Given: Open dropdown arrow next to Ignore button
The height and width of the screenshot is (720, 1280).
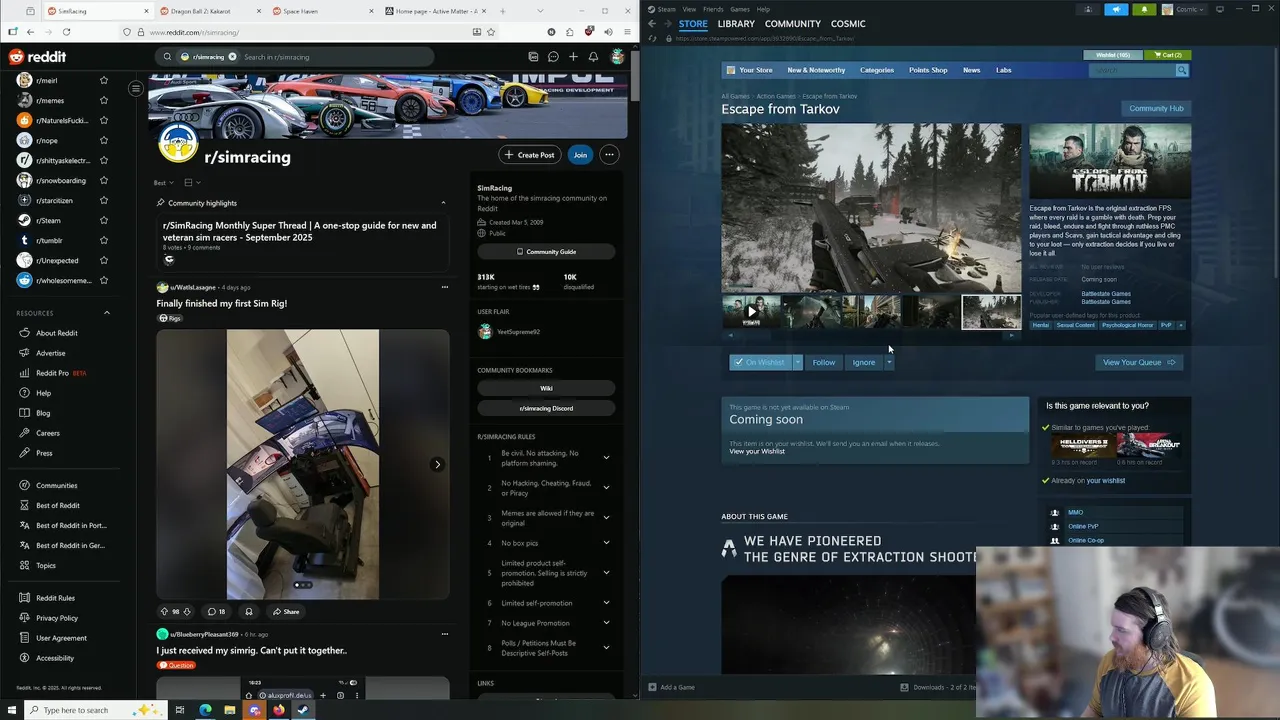Looking at the screenshot, I should (888, 362).
